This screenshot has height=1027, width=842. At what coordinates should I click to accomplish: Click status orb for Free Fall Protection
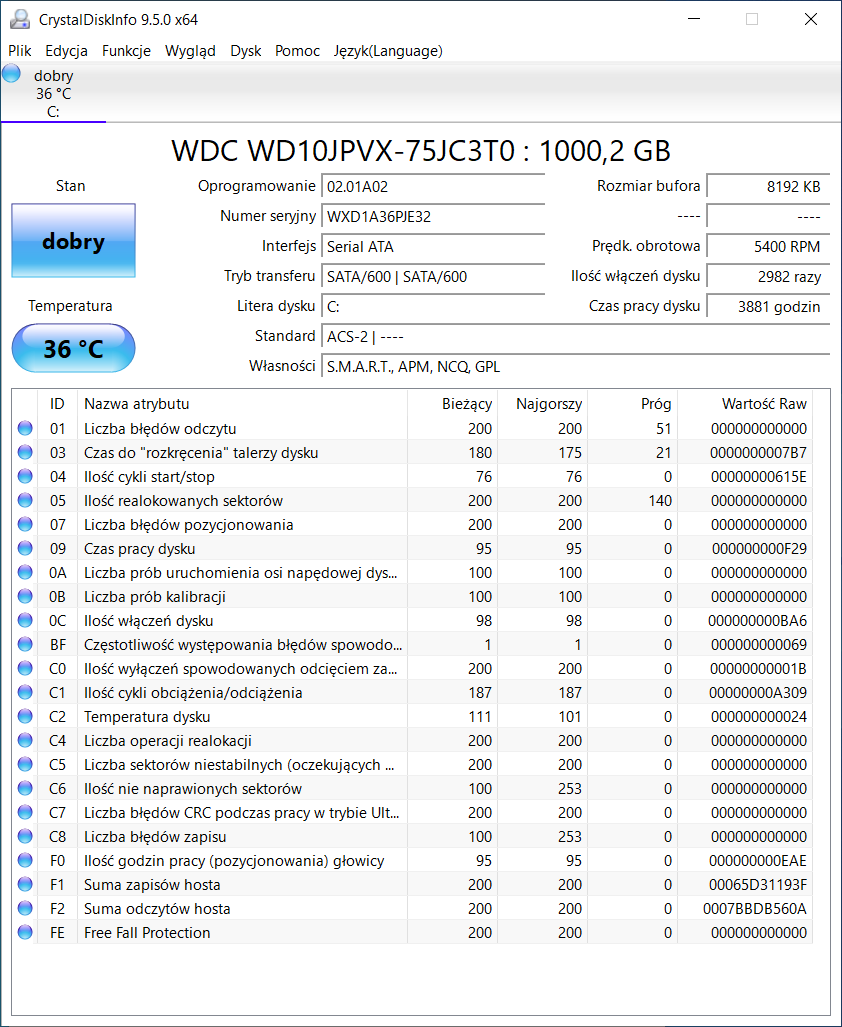25,933
